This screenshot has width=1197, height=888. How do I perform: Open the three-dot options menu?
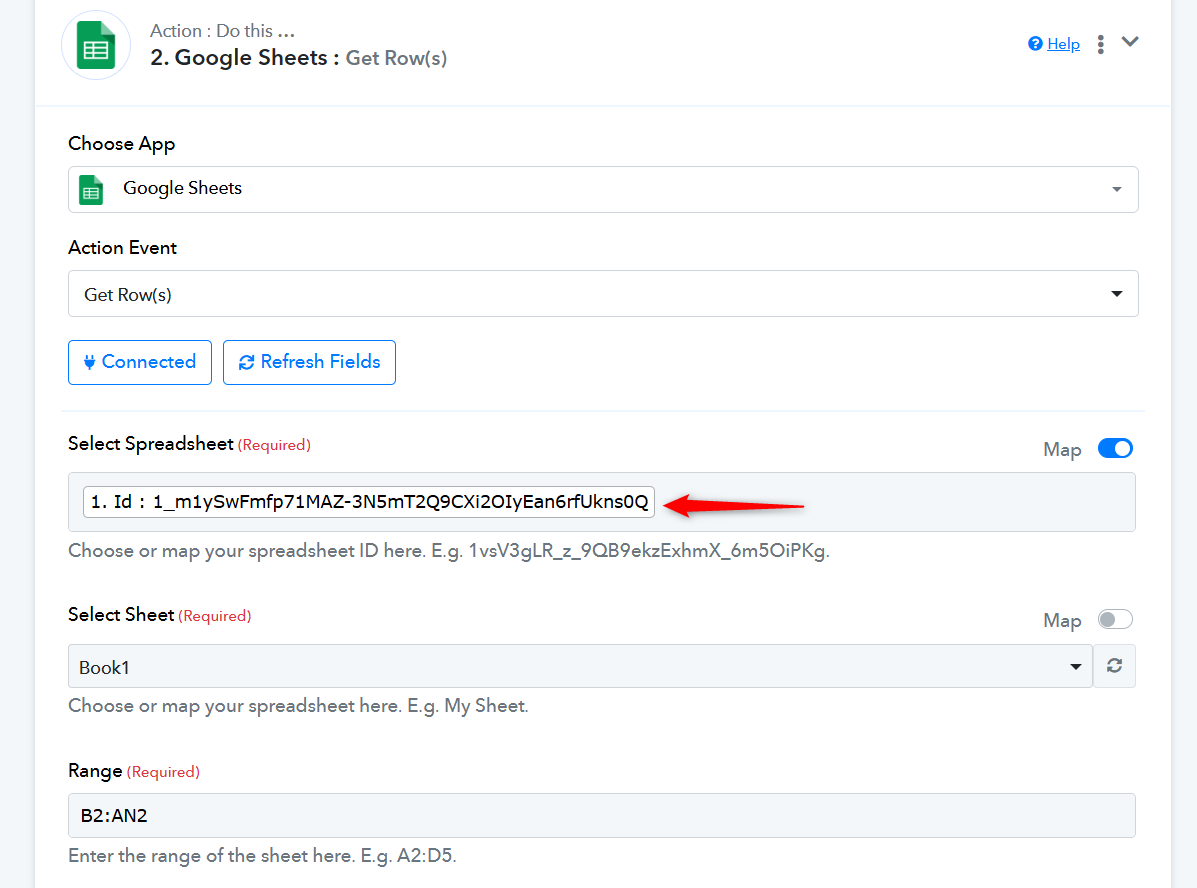click(1100, 44)
